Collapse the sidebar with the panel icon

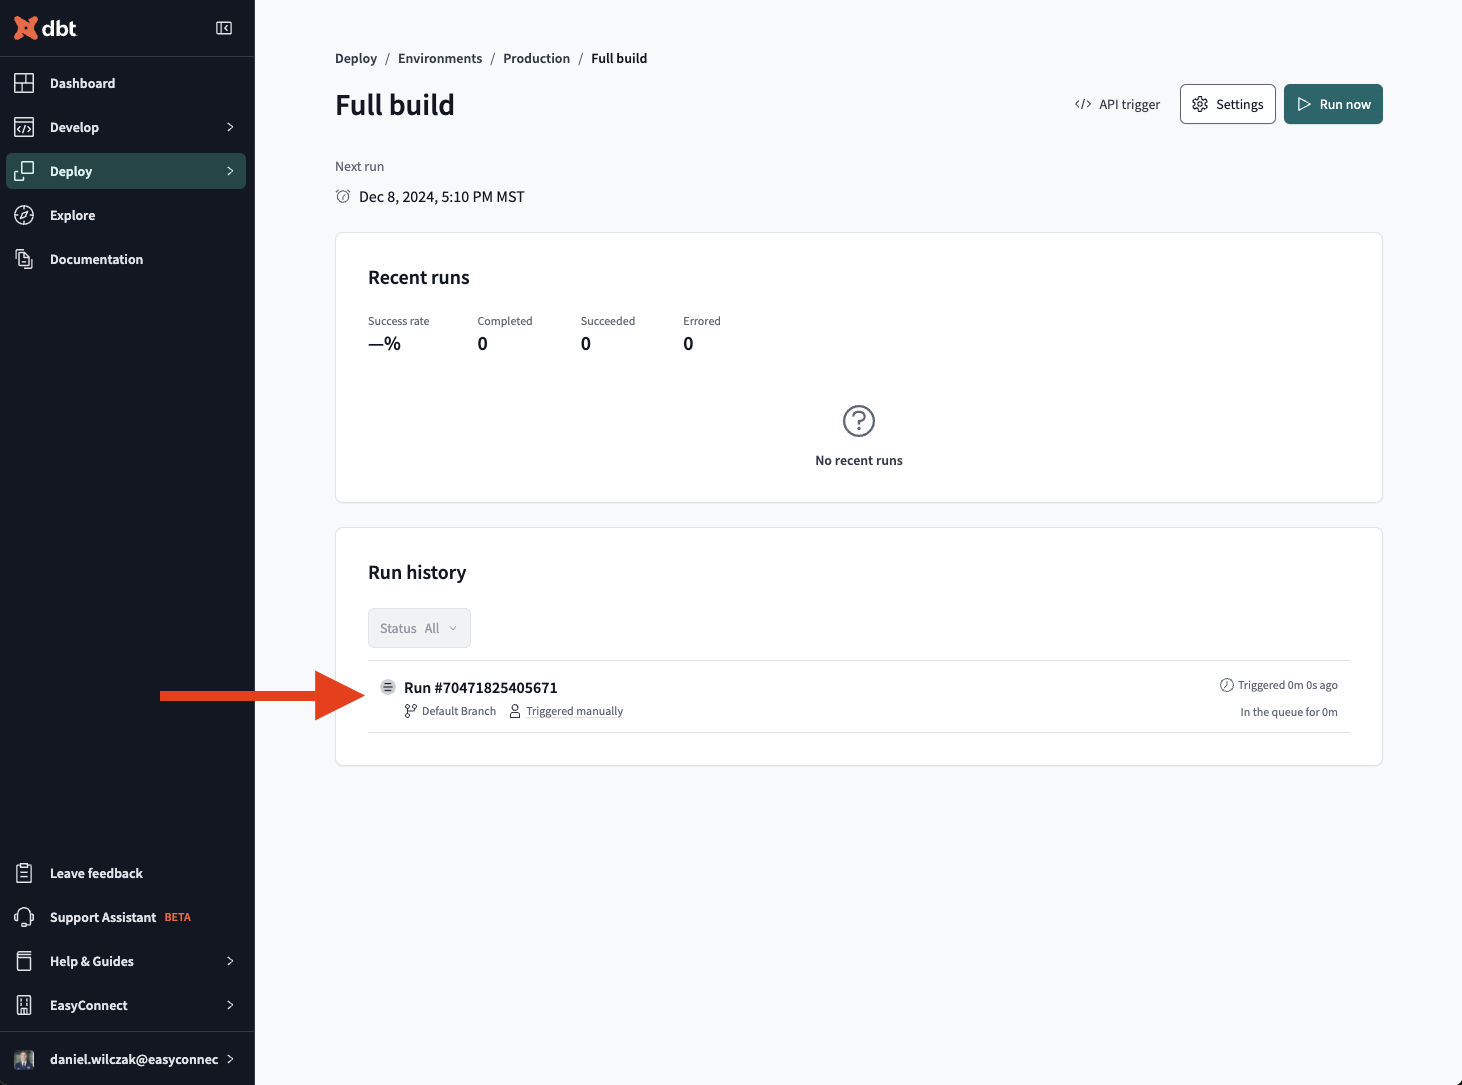pos(224,28)
